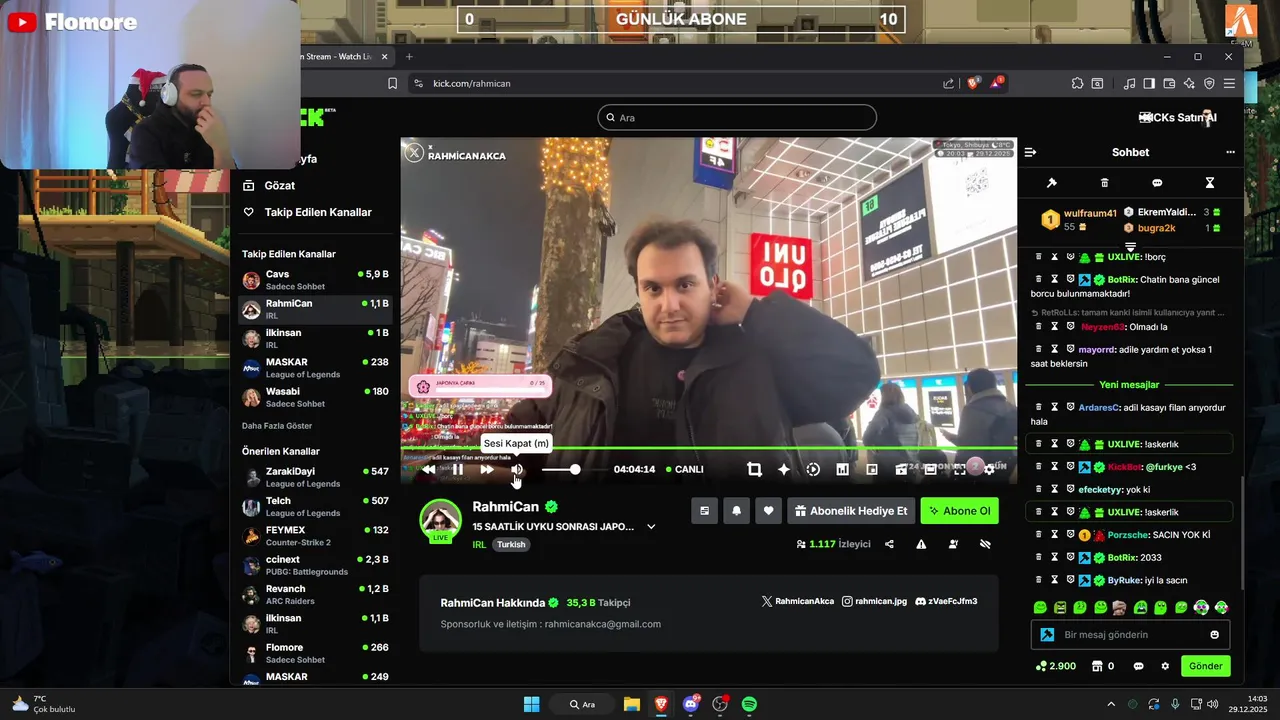Jump to live via CANLI indicator
Viewport: 1280px width, 720px height.
click(x=683, y=469)
